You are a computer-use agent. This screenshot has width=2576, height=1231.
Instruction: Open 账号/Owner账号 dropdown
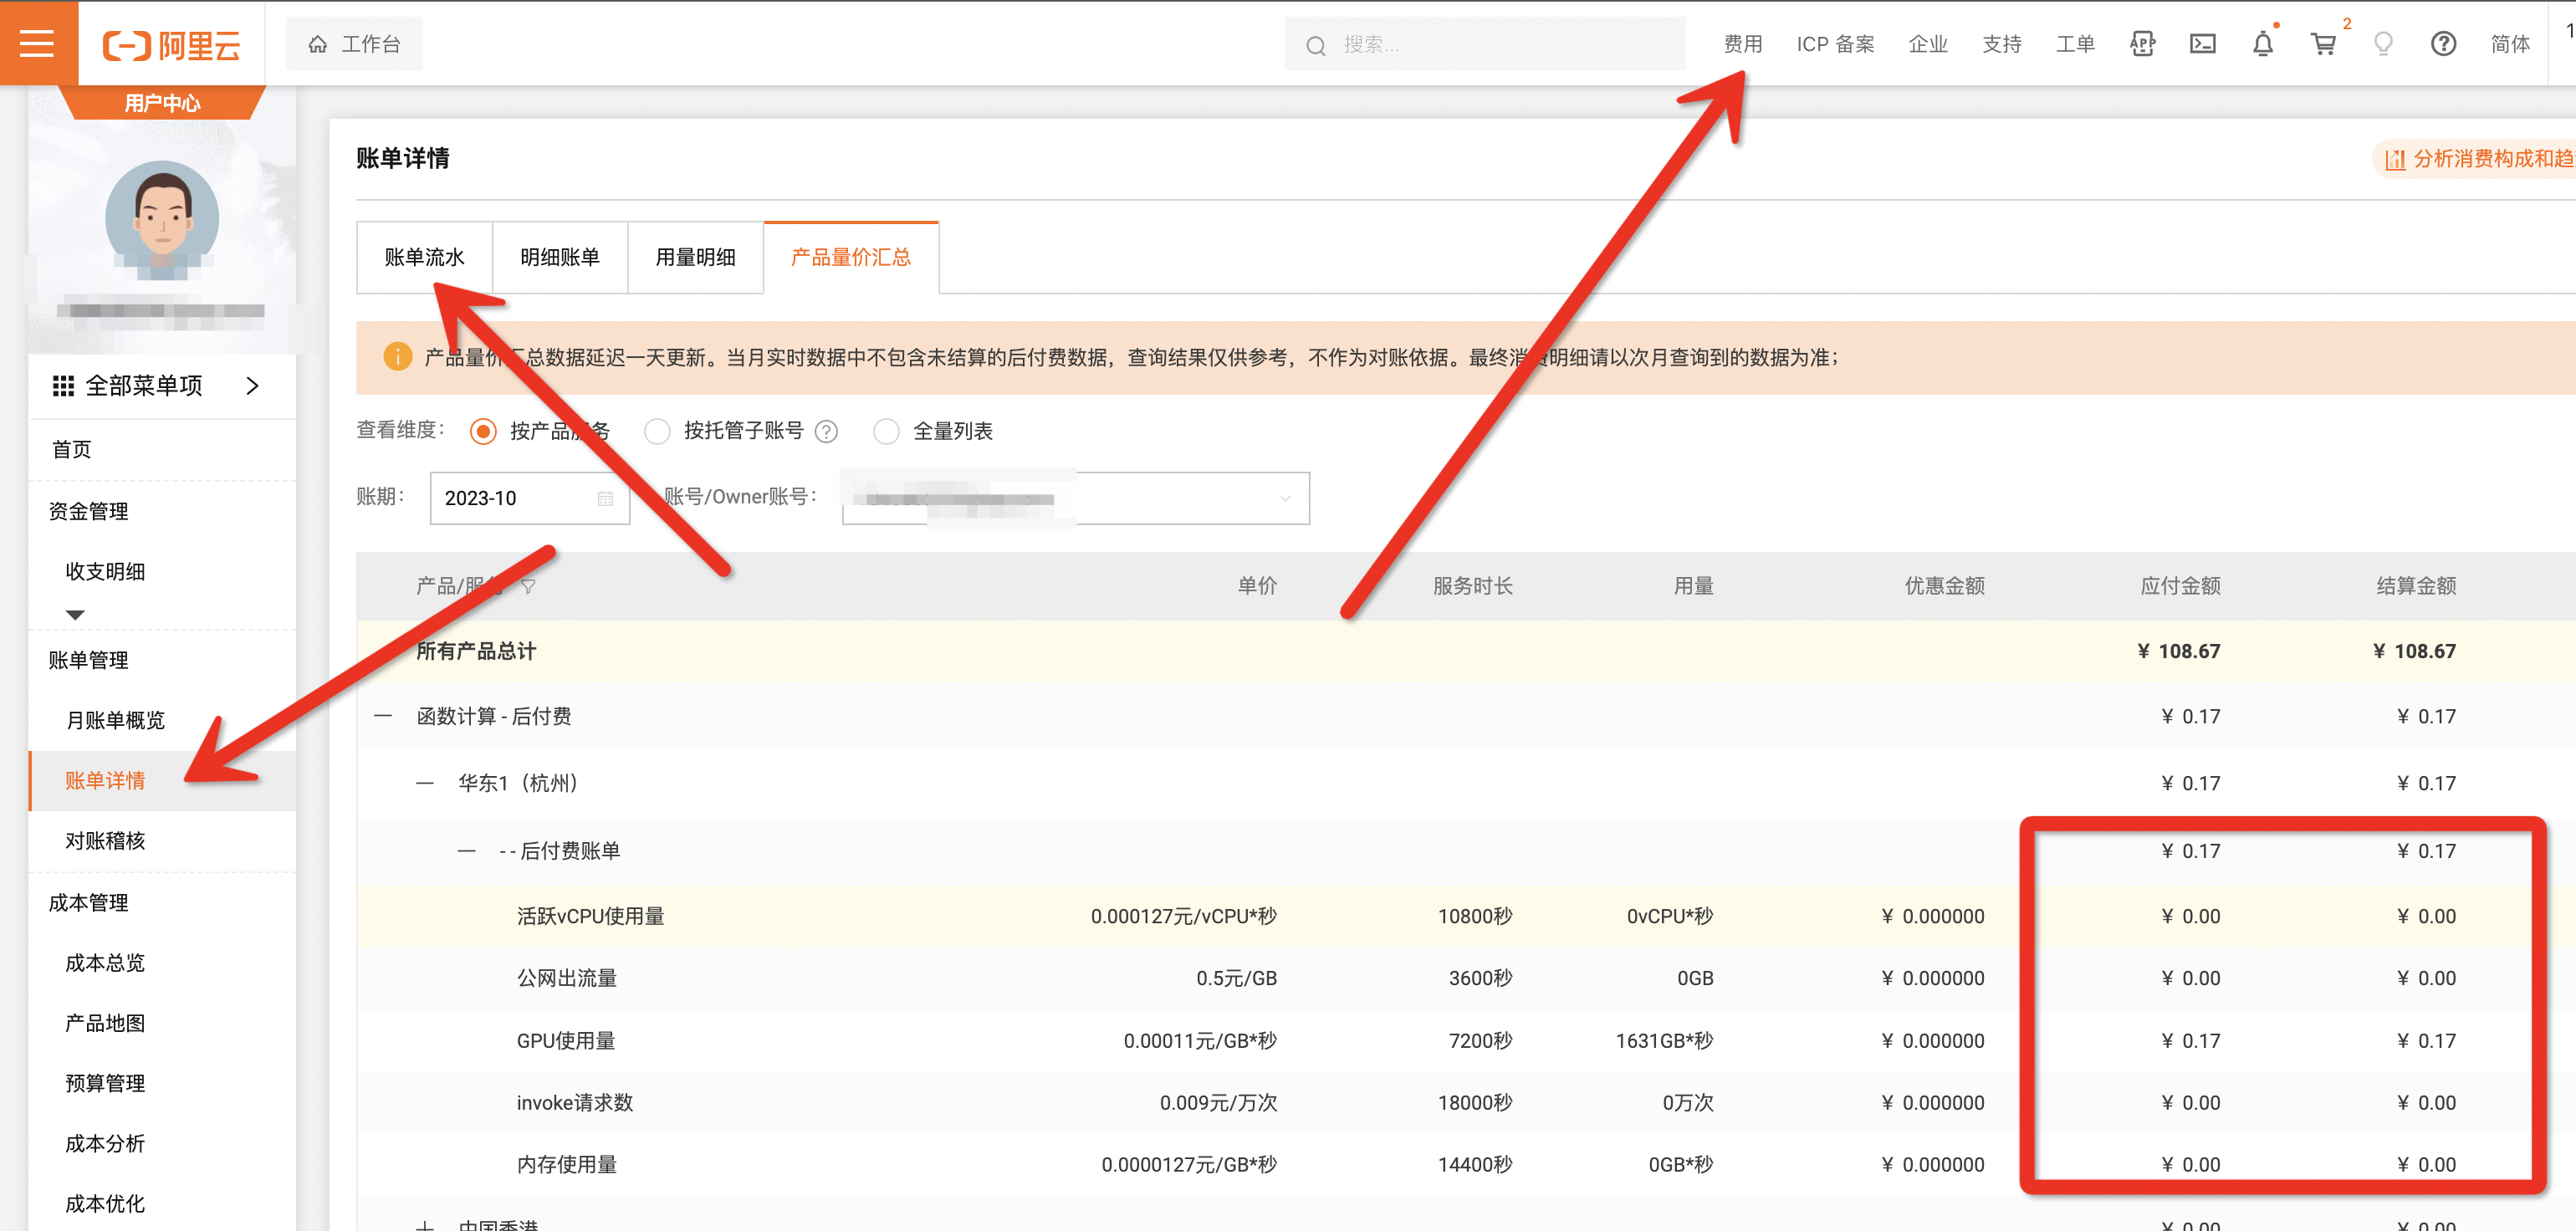[x=1076, y=498]
